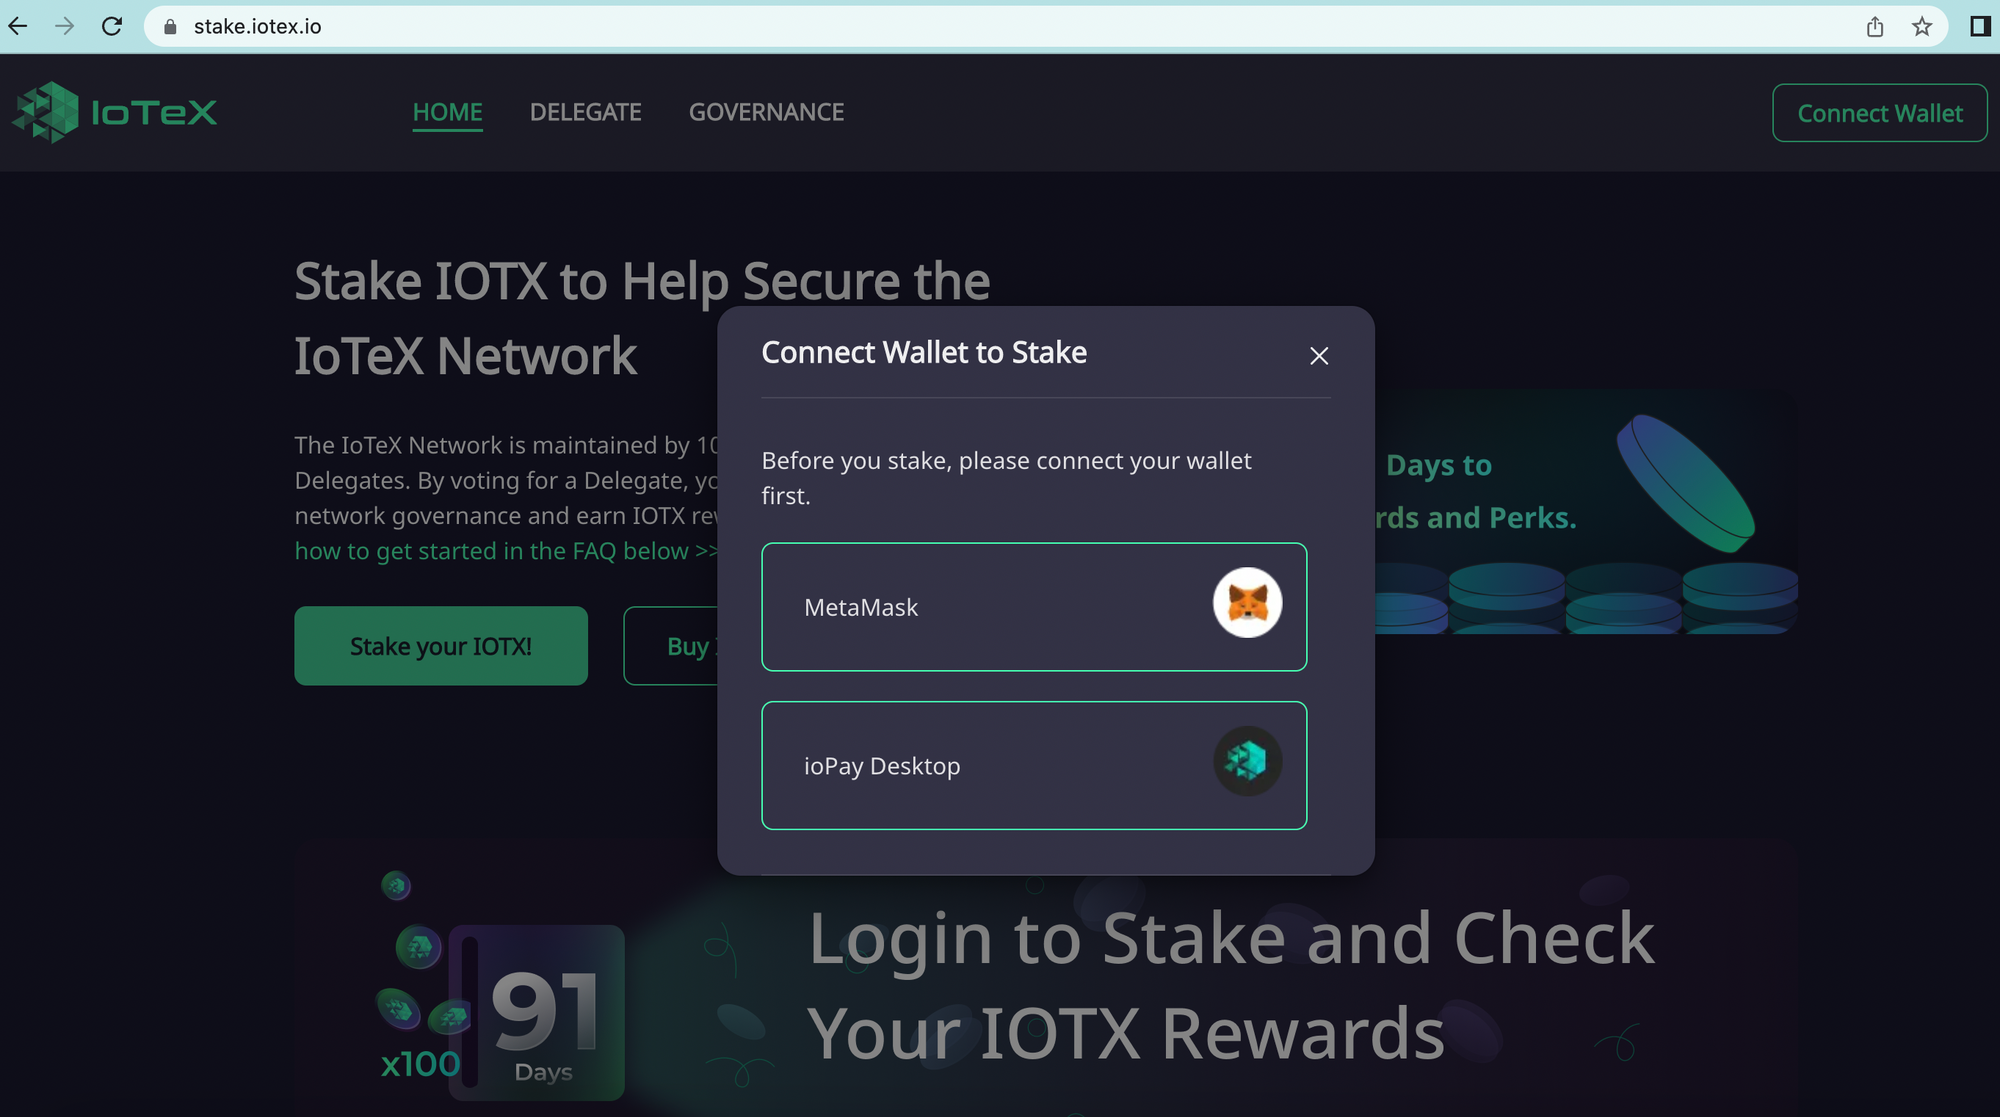Navigate to DELEGATE section

585,111
